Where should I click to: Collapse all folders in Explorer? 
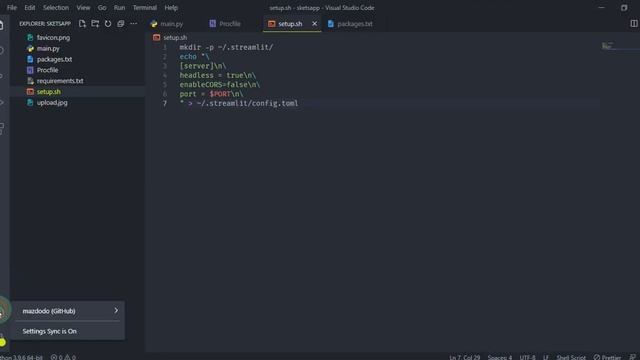tap(120, 24)
